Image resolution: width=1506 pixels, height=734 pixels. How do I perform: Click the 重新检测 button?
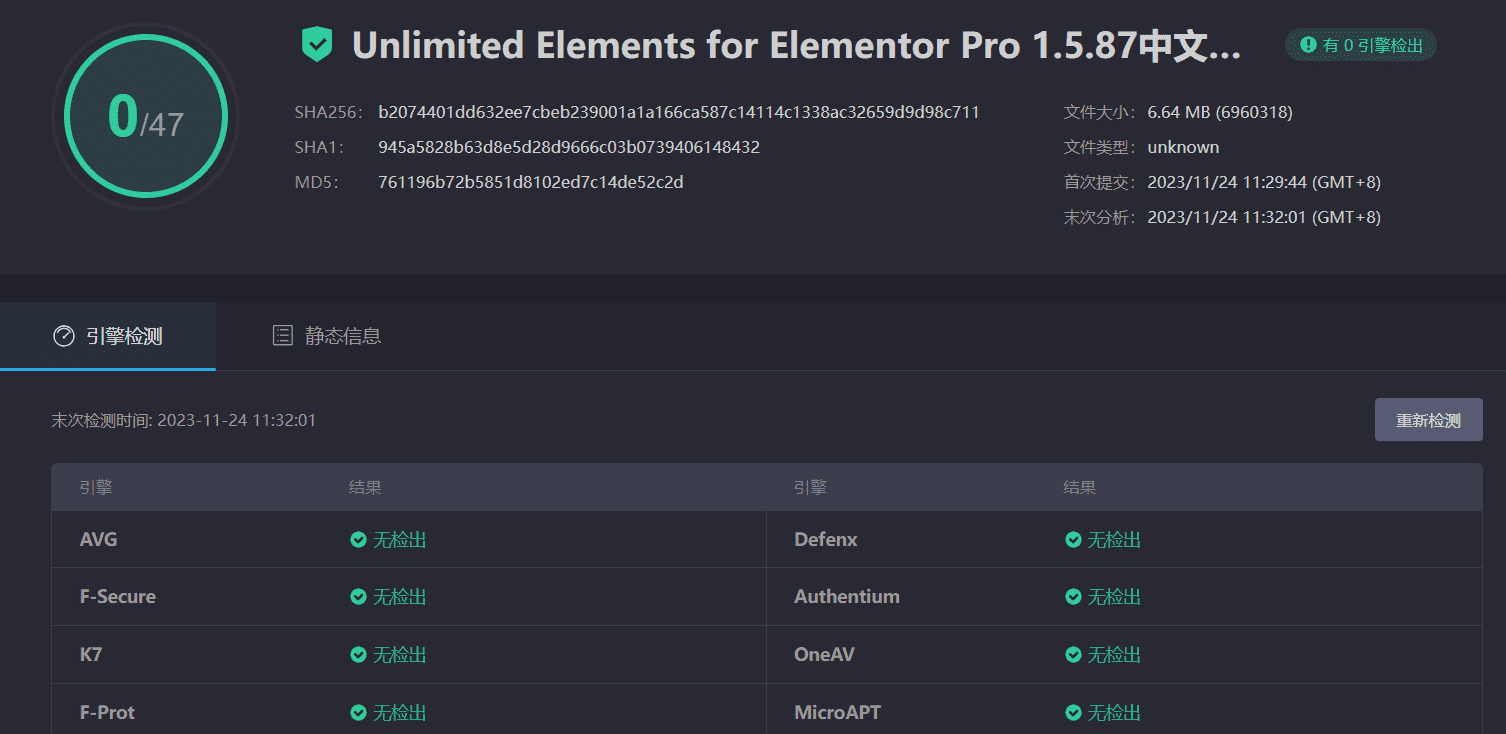point(1428,420)
